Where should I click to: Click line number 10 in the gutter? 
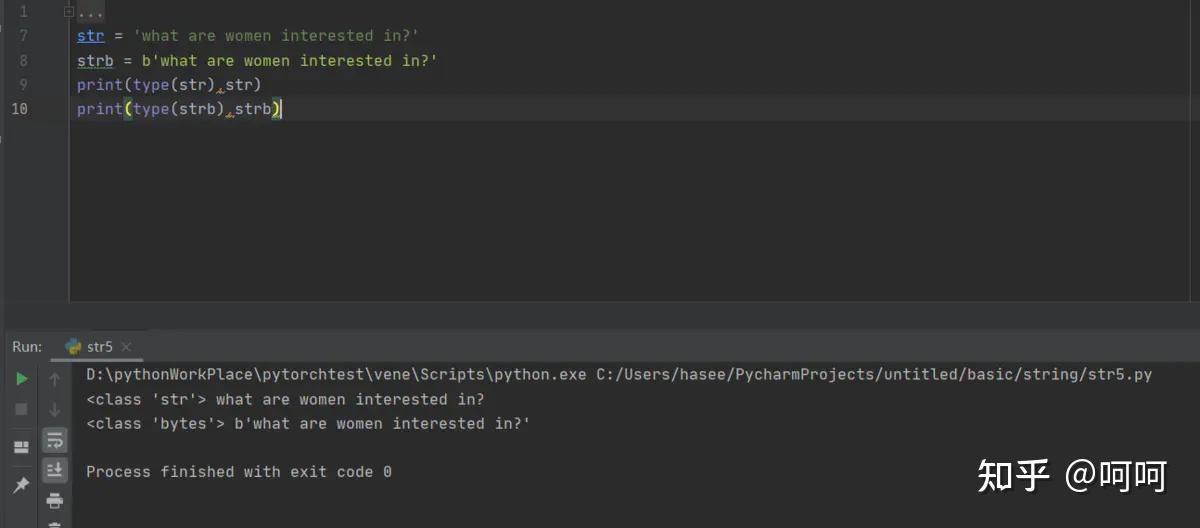19,109
